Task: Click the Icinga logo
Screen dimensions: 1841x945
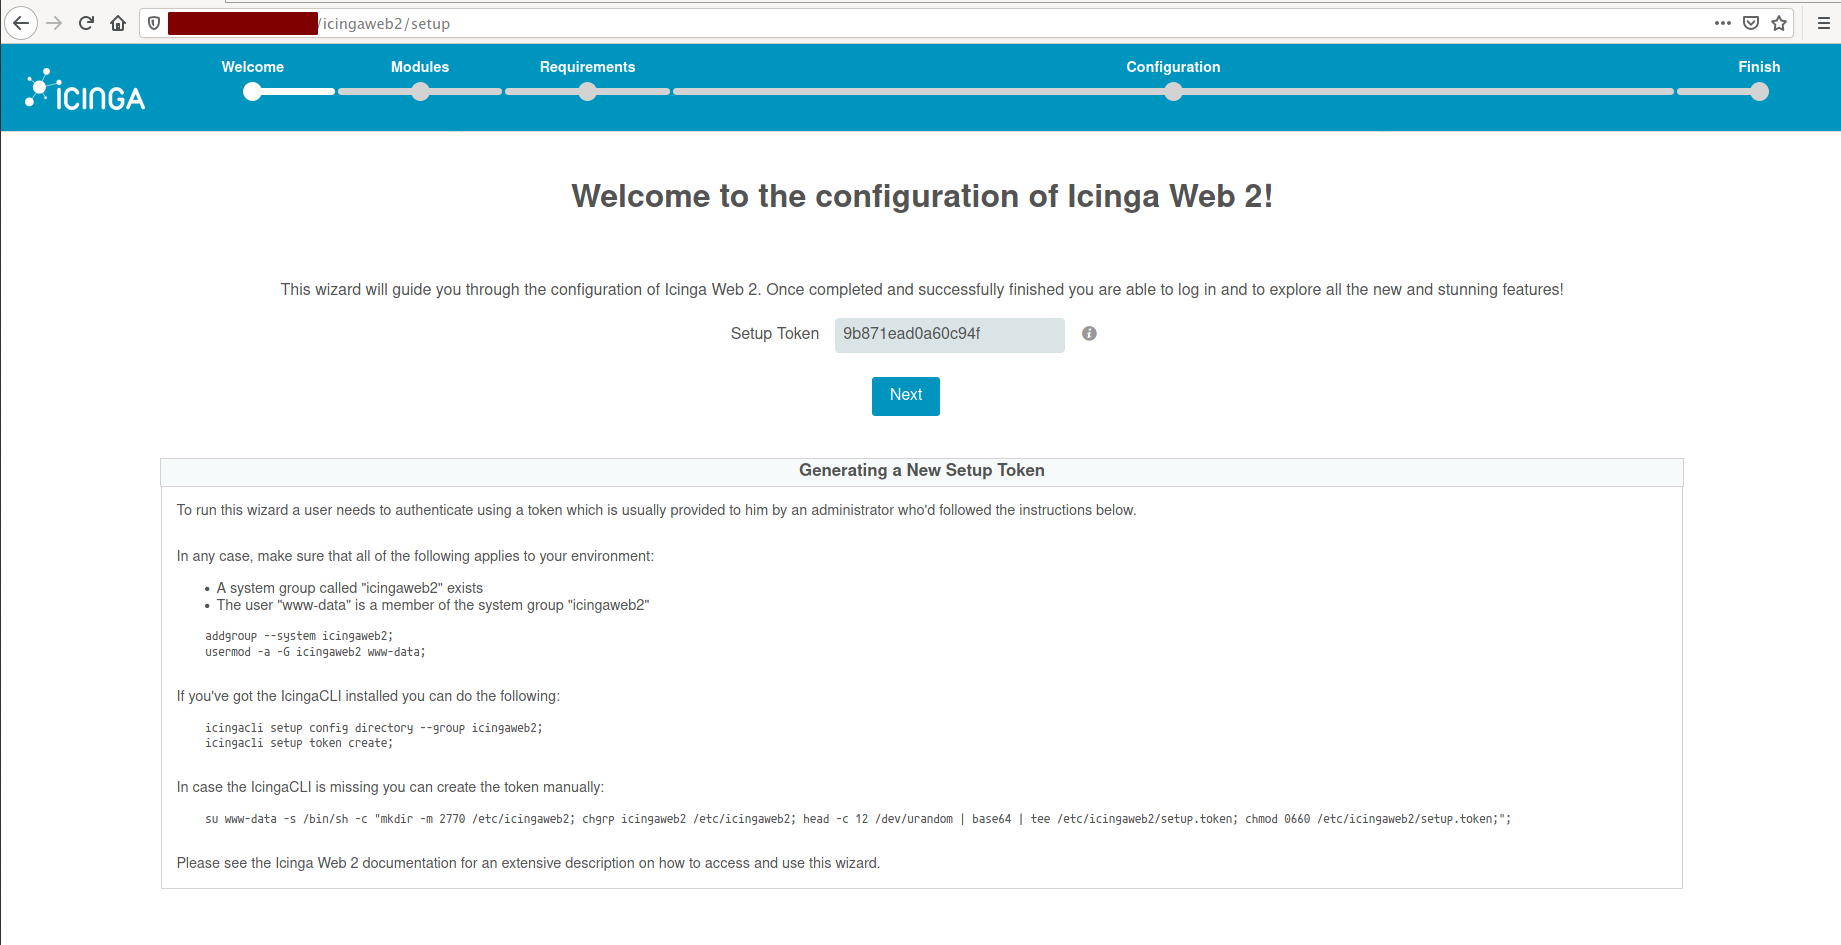Action: click(85, 89)
